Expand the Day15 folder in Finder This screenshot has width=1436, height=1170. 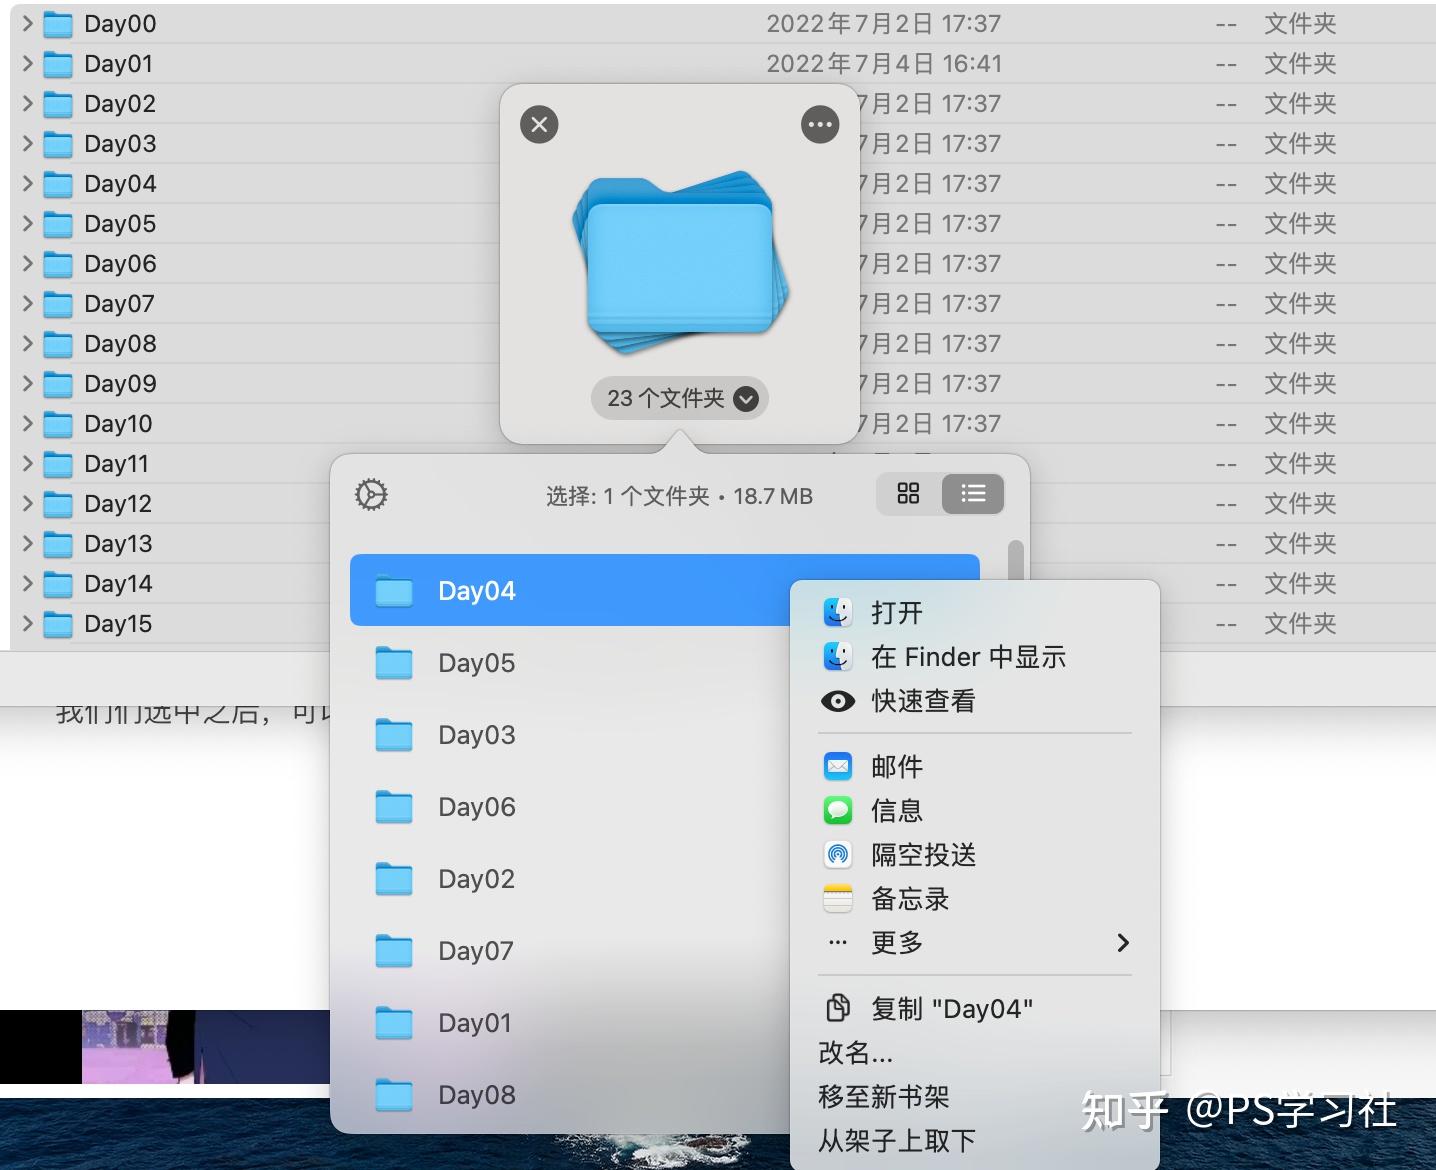(x=28, y=623)
